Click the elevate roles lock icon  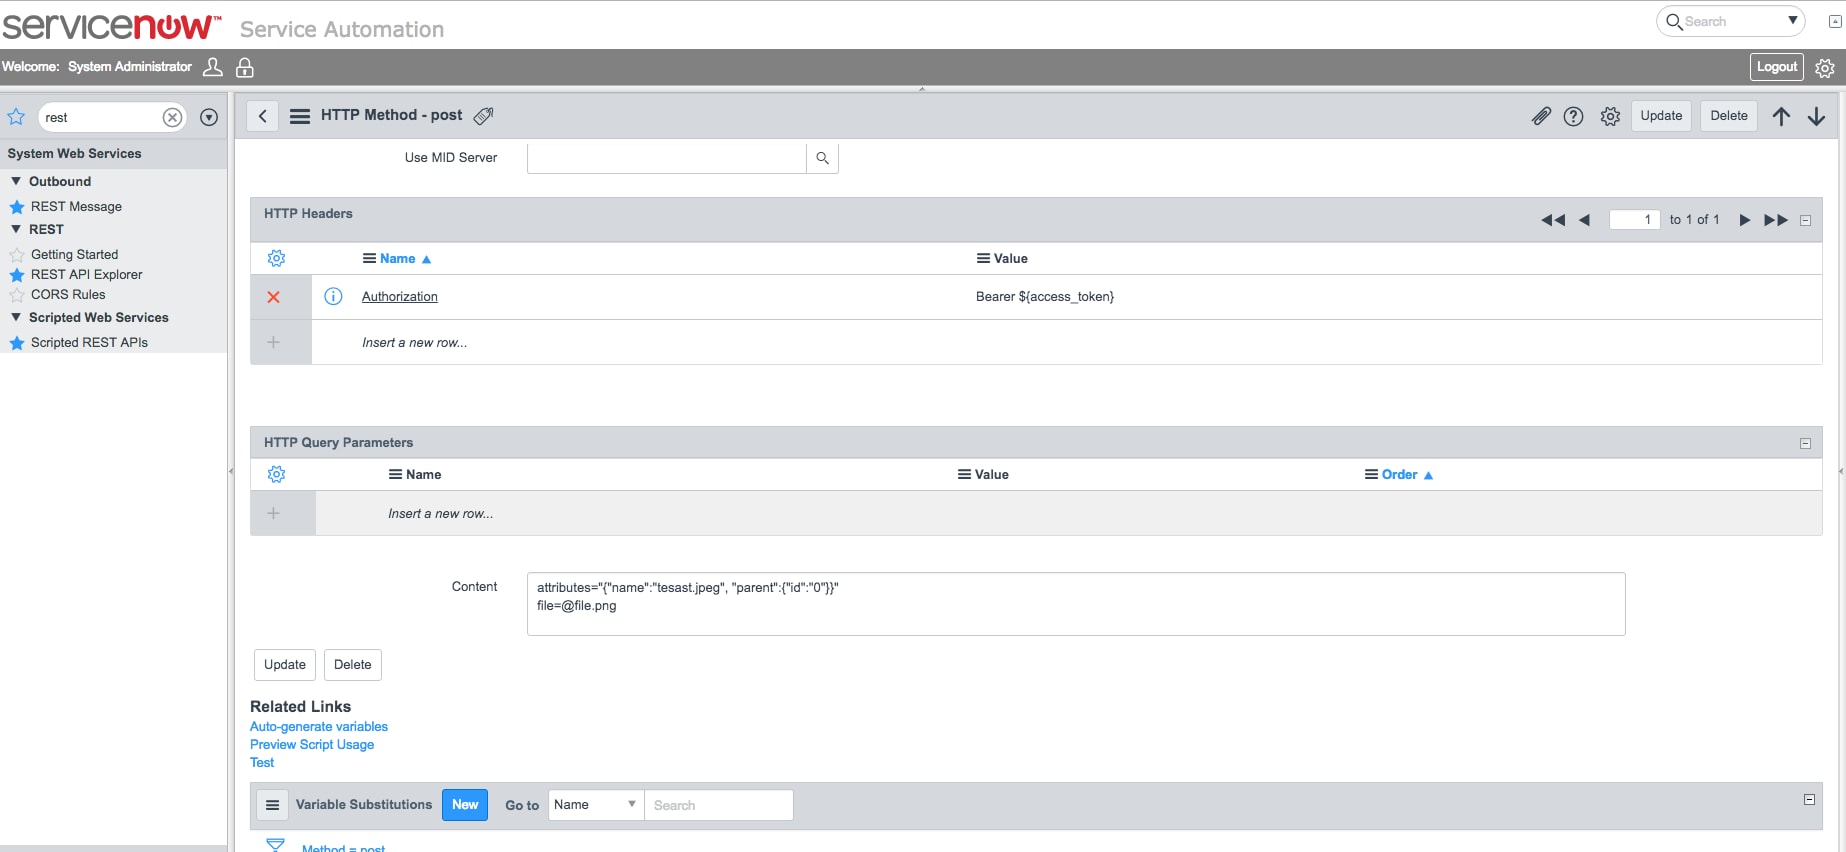(244, 67)
